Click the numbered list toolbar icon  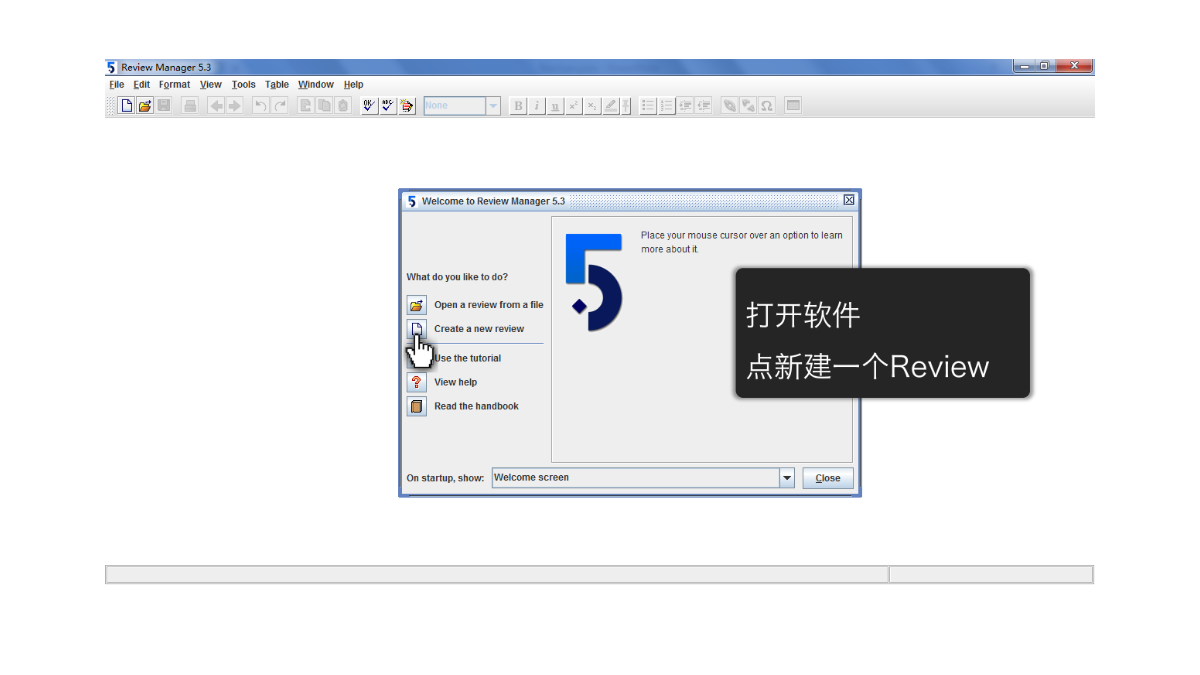point(667,105)
